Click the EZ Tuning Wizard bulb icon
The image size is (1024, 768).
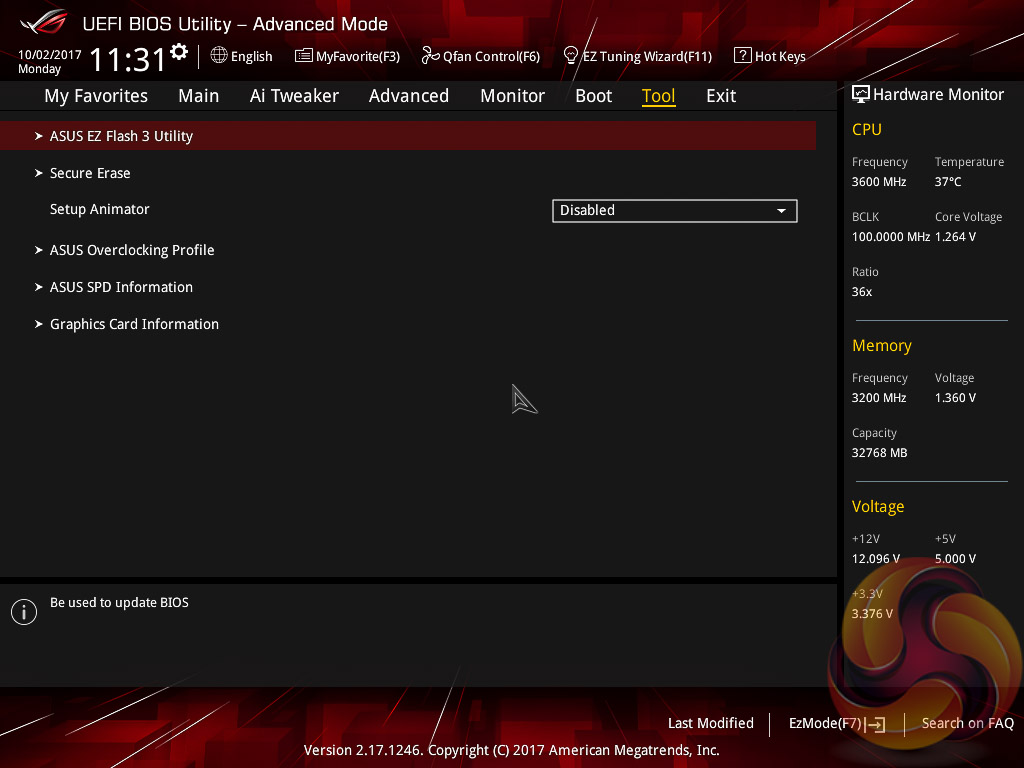(x=571, y=55)
